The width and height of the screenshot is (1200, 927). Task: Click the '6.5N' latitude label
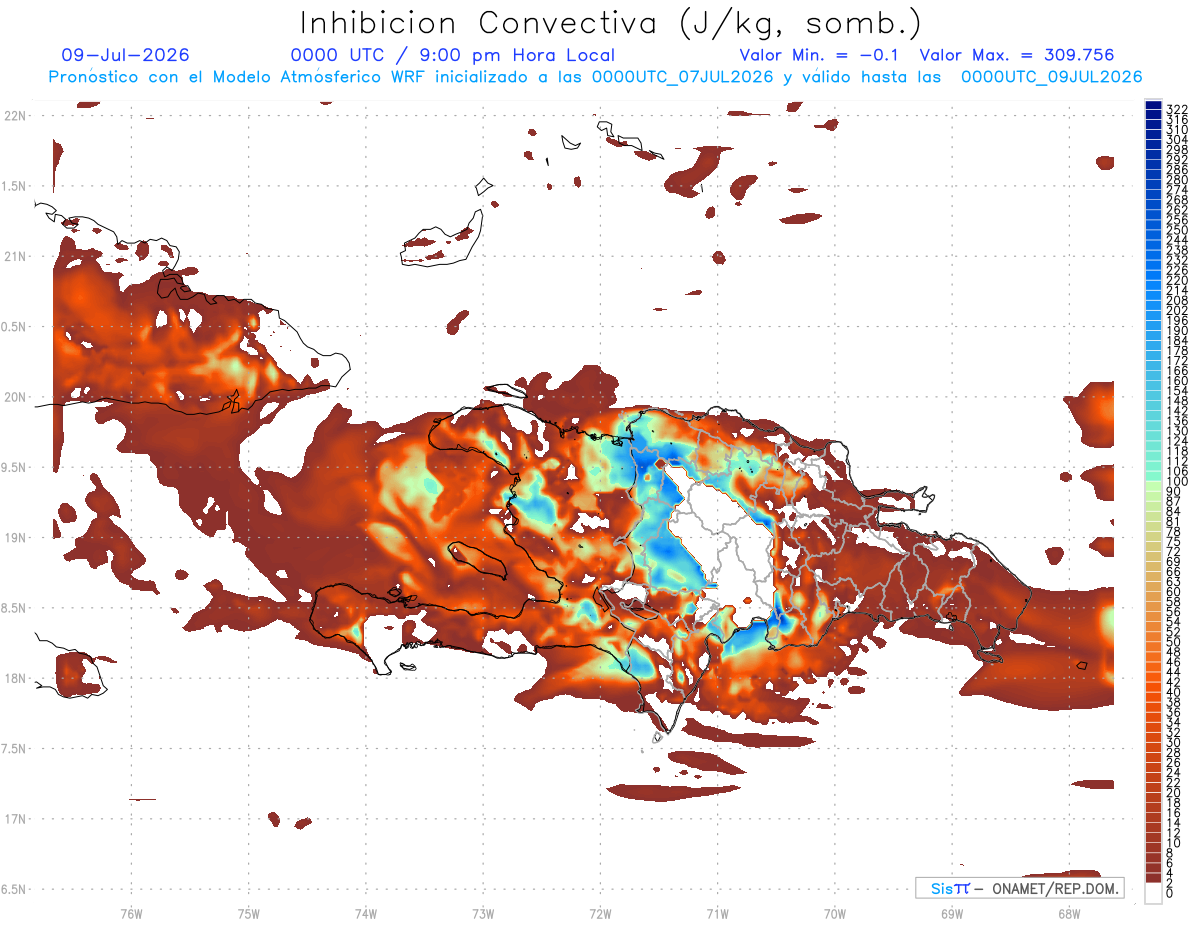point(15,890)
